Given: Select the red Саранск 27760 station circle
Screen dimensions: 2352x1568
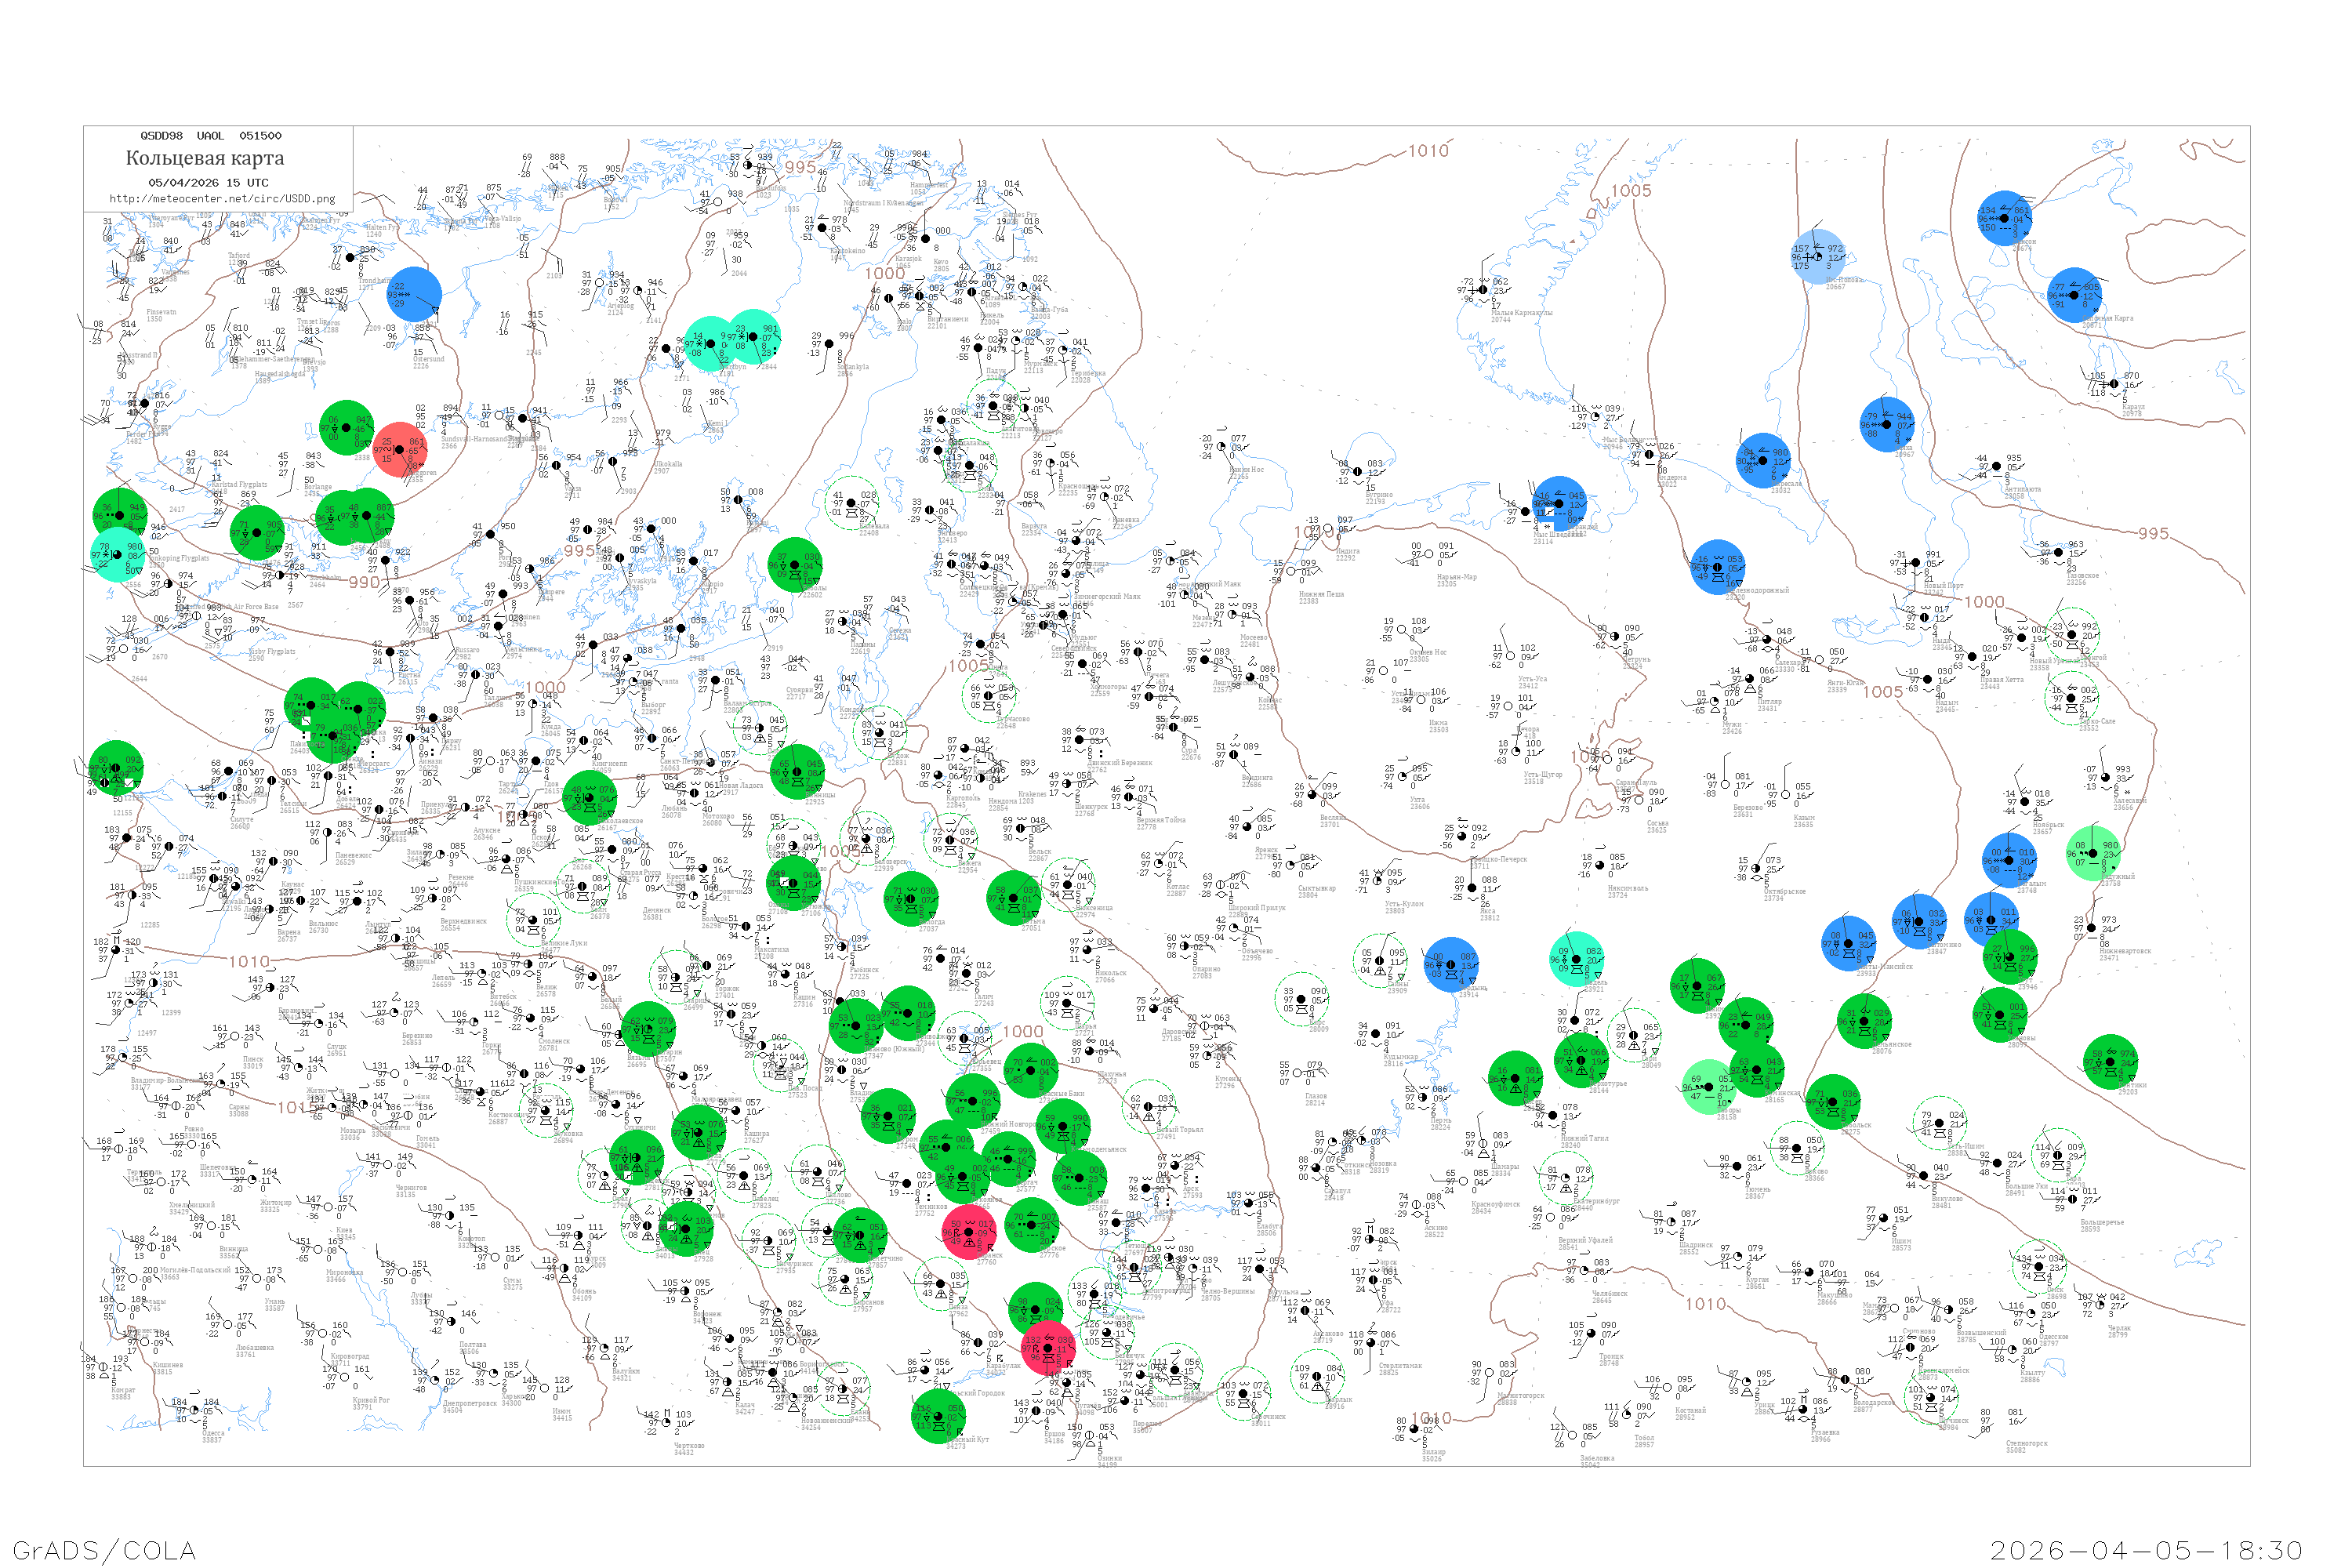Looking at the screenshot, I should (969, 1232).
